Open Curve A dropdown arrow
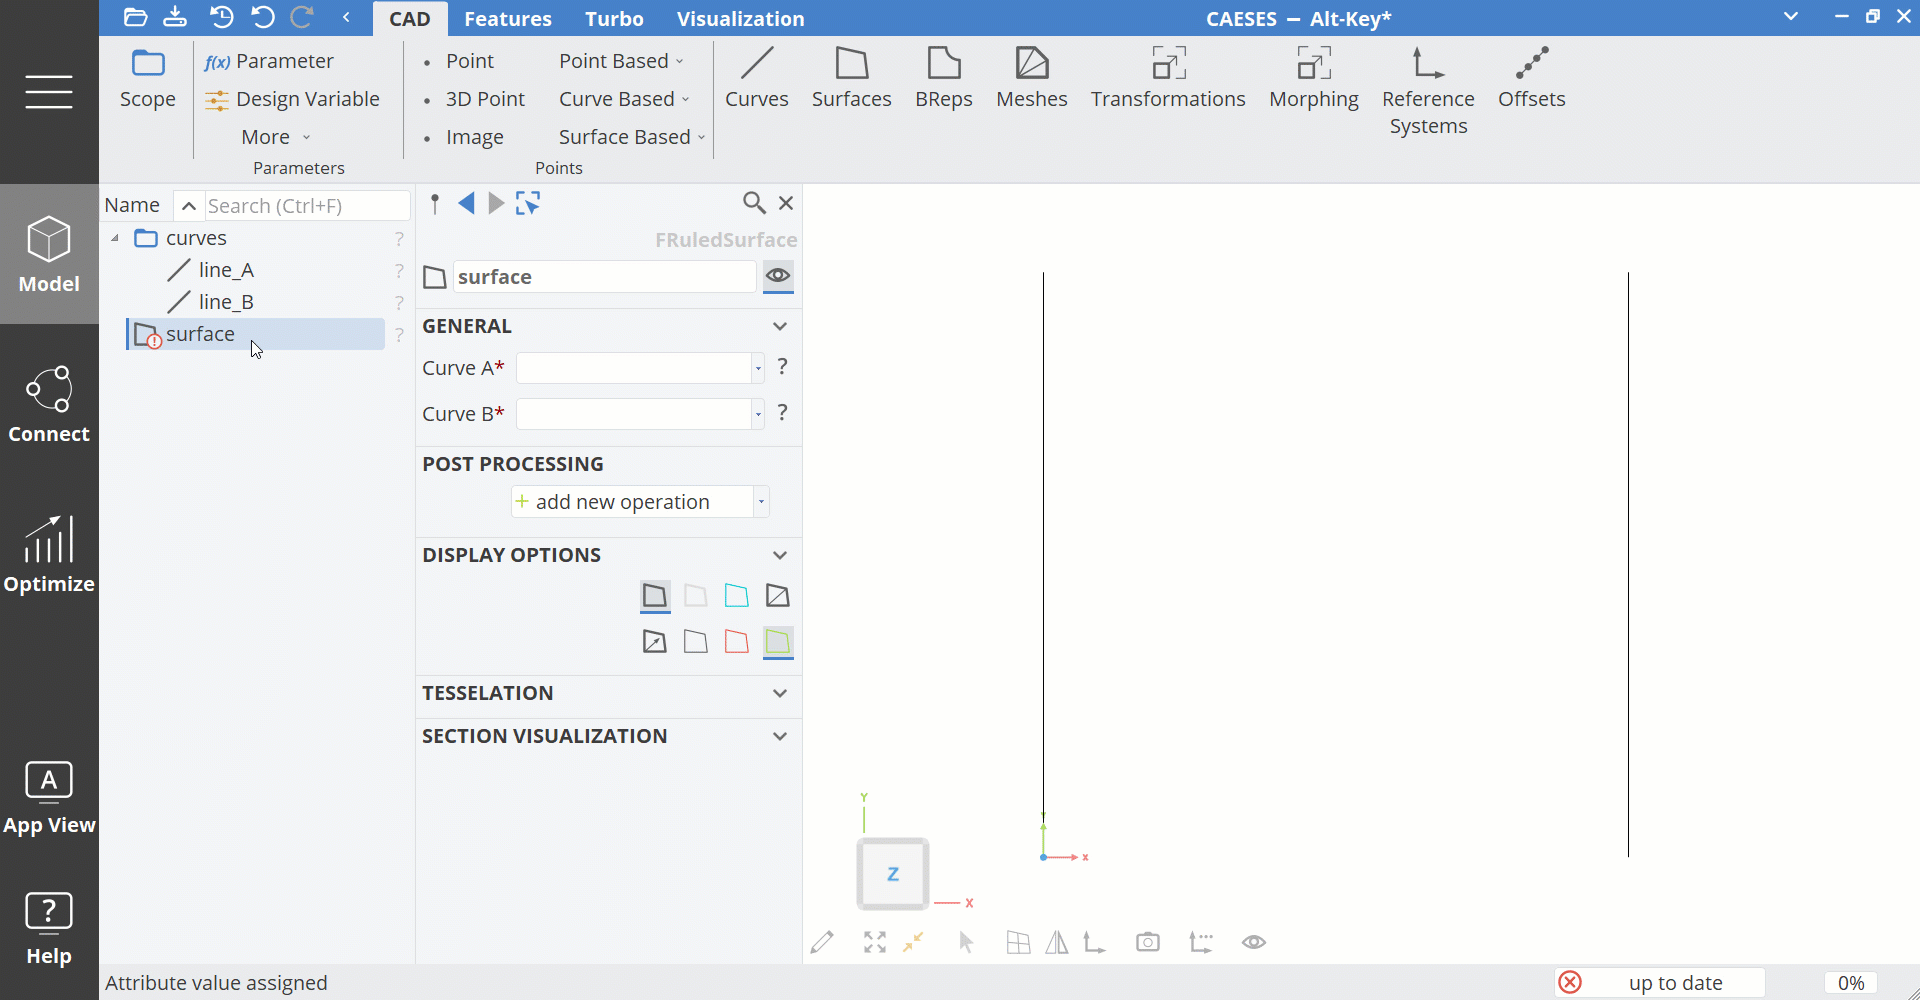The width and height of the screenshot is (1920, 1000). click(758, 368)
